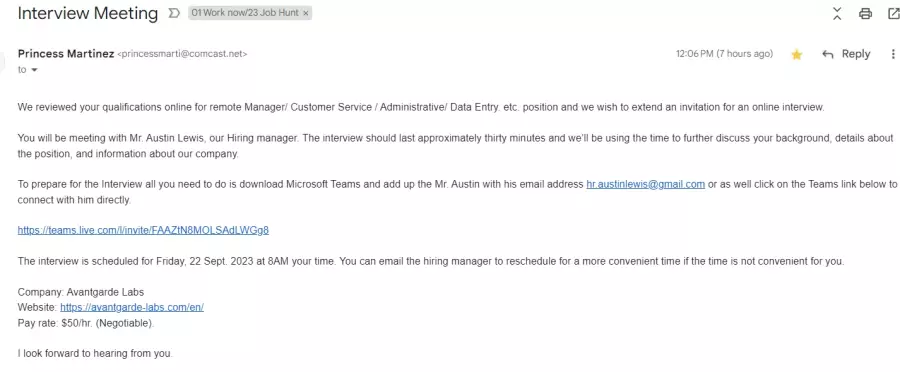Click the Reply arrow icon
Screen dimensions: 900x372
click(828, 55)
